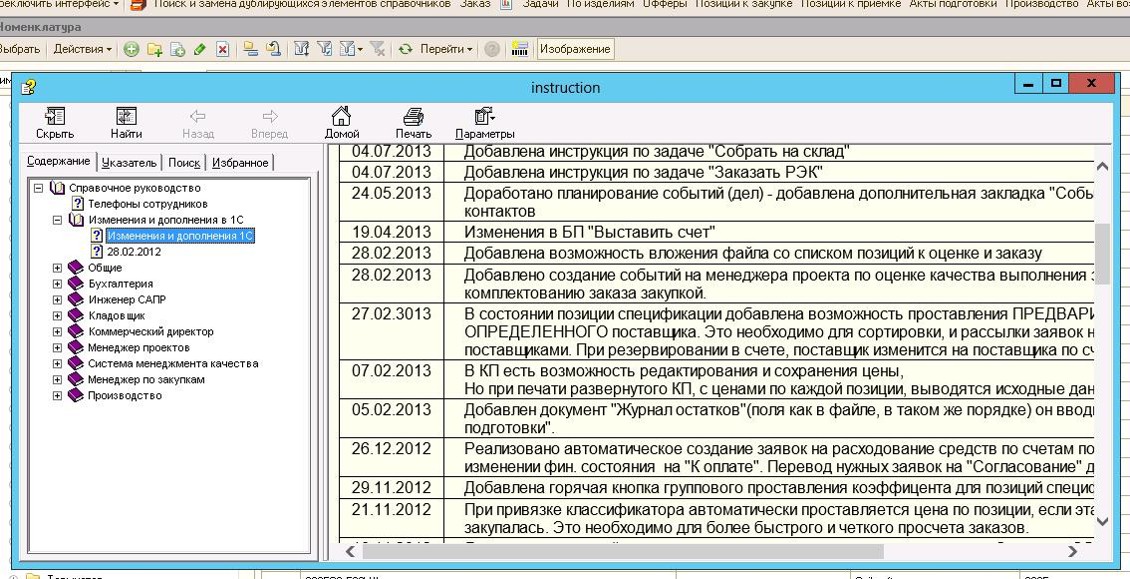Image resolution: width=1130 pixels, height=579 pixels.
Task: Click the green refresh arrows icon
Action: pyautogui.click(x=406, y=49)
